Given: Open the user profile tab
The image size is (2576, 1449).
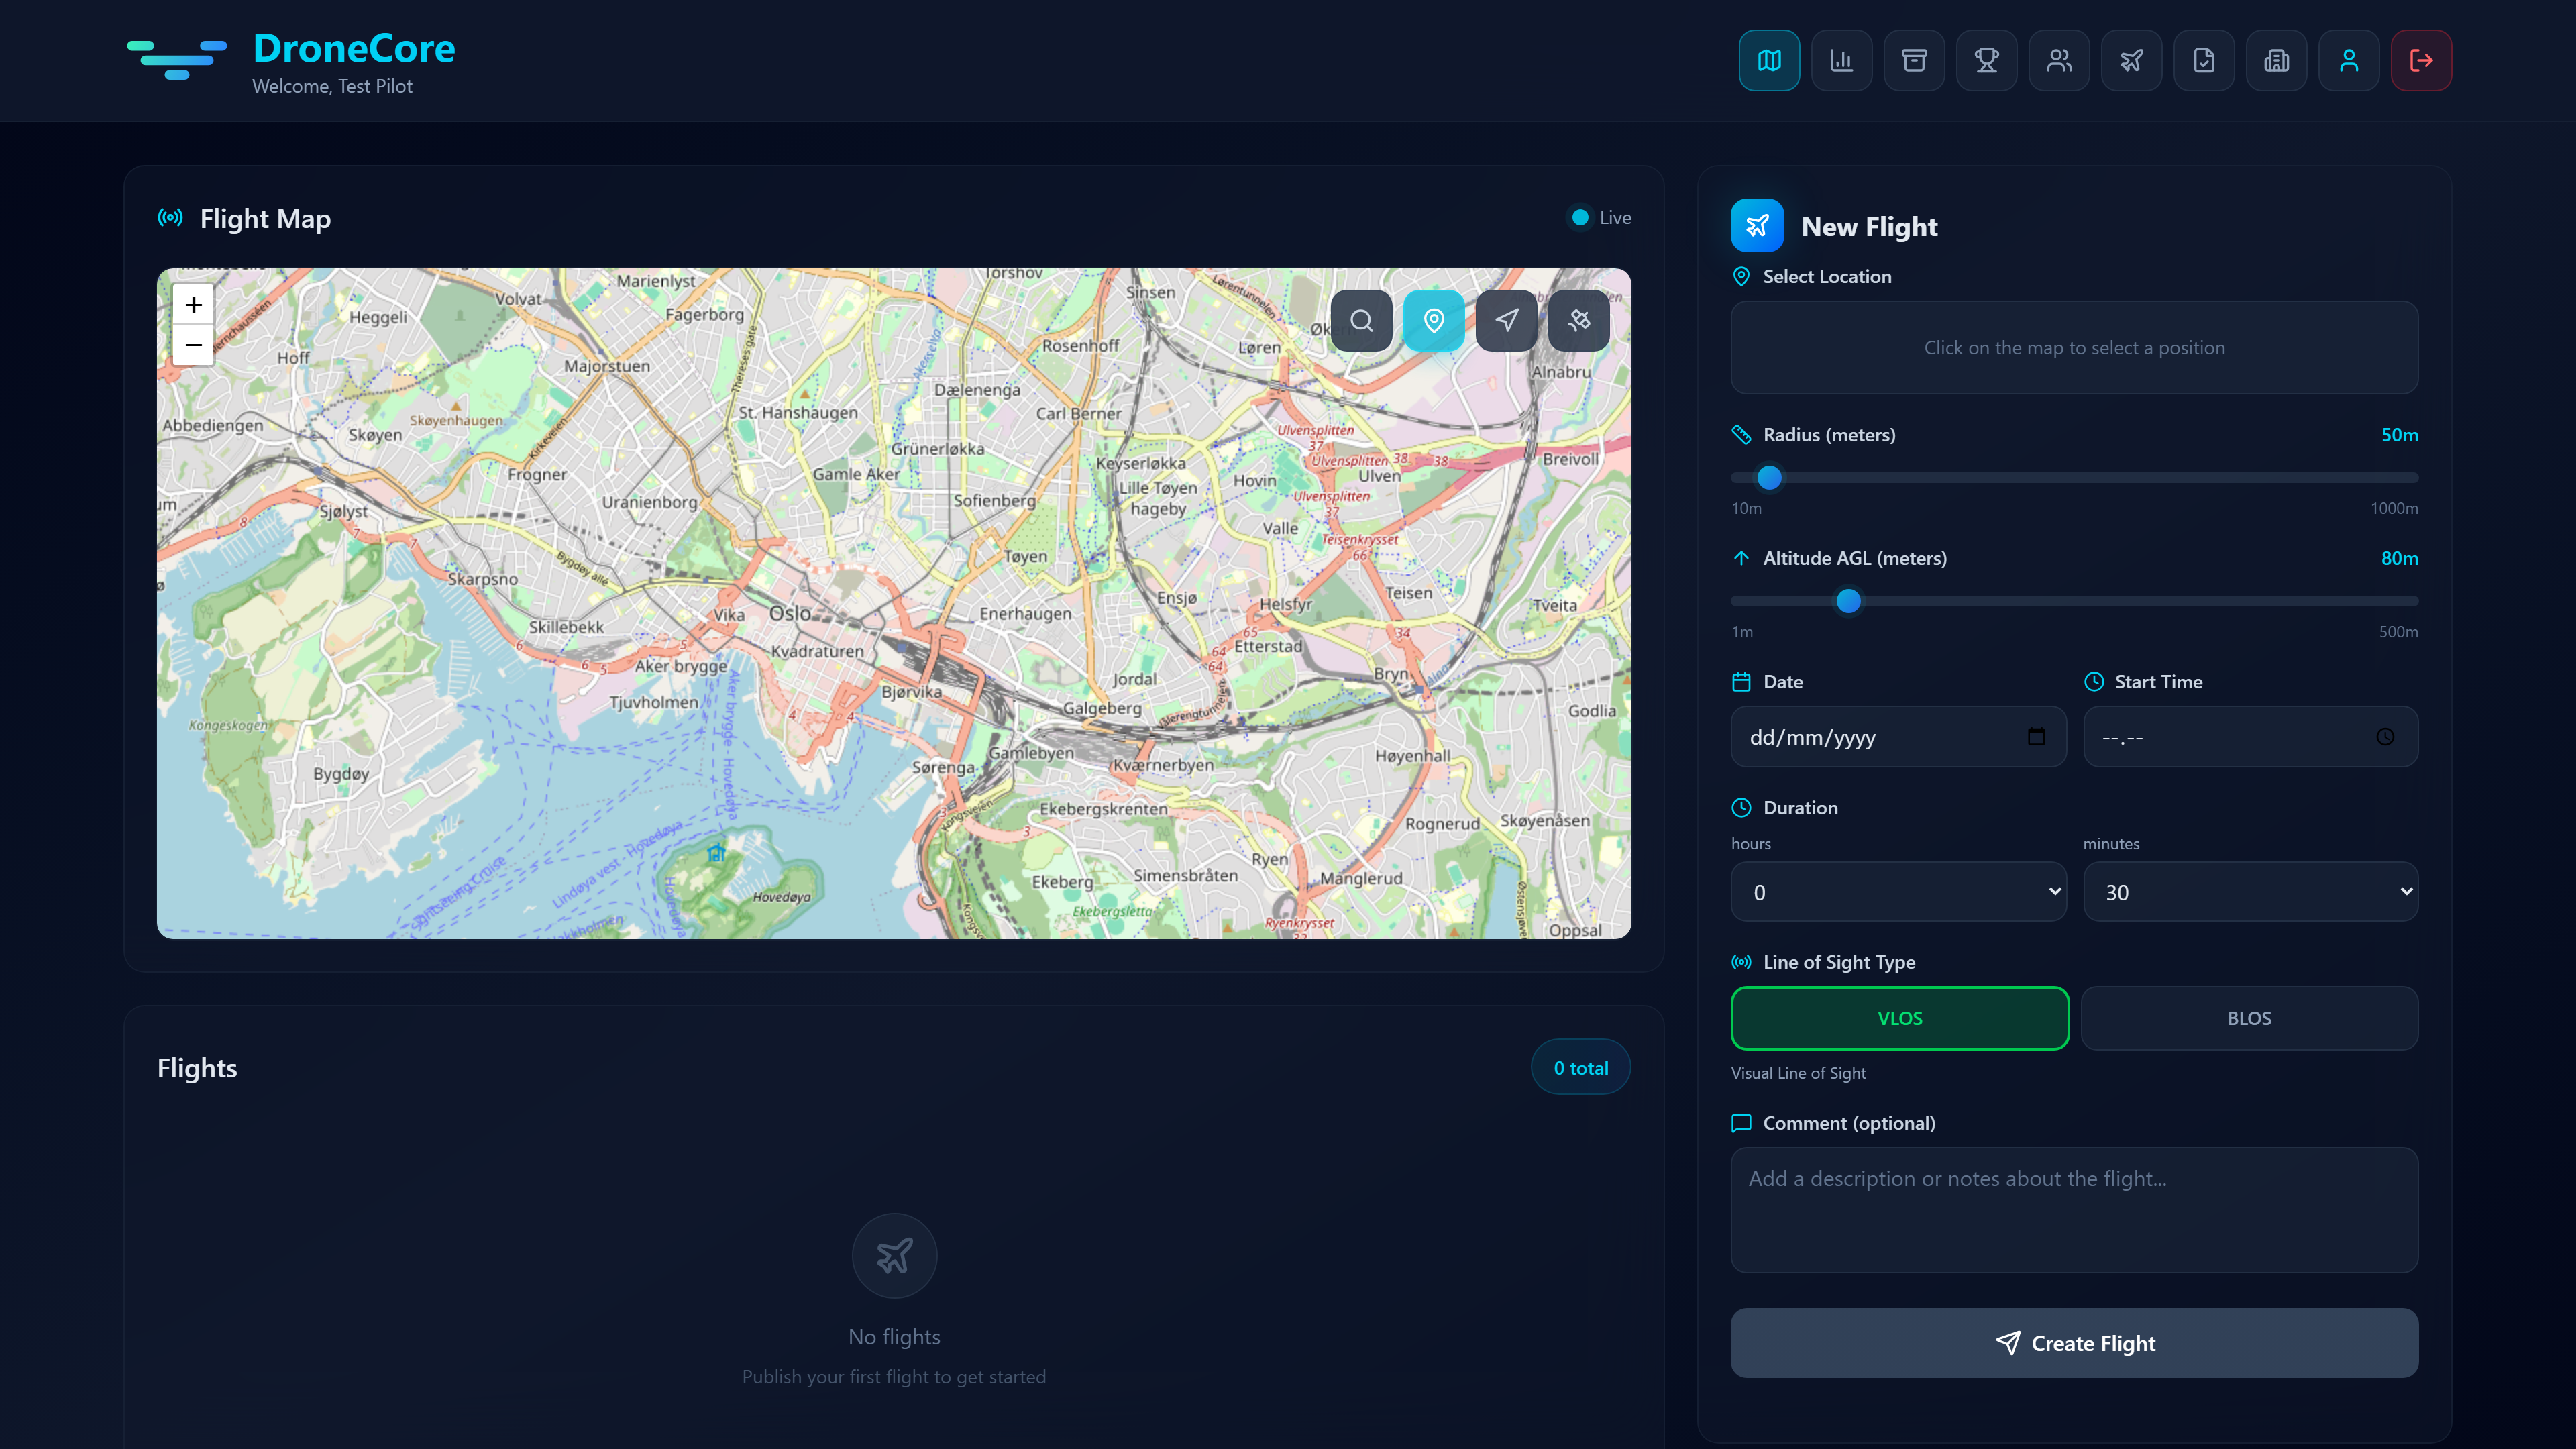Looking at the screenshot, I should pos(2349,60).
